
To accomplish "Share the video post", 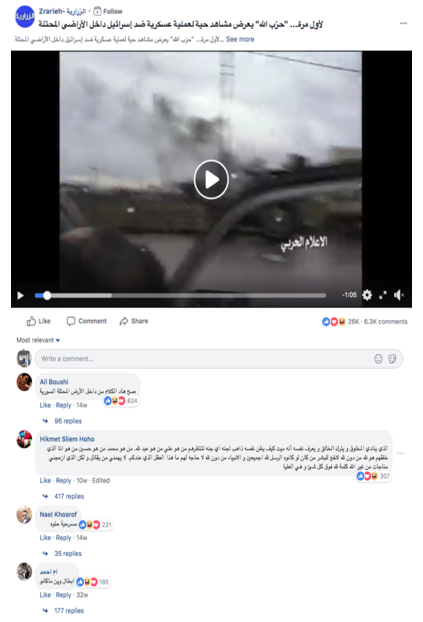I will click(134, 321).
